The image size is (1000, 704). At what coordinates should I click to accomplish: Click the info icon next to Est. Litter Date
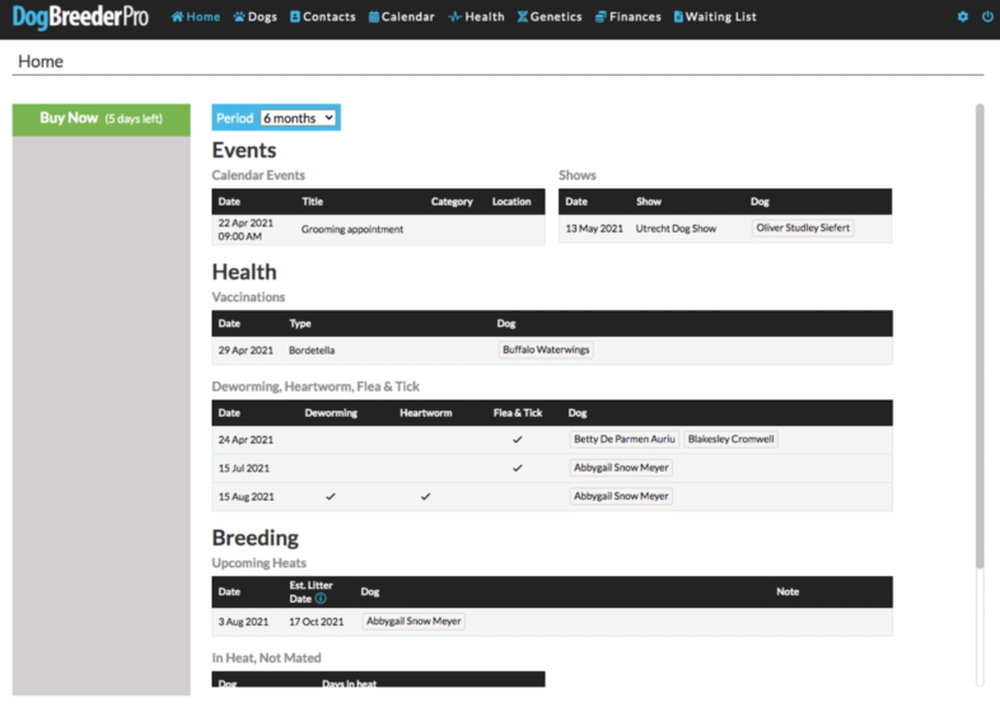pos(321,599)
